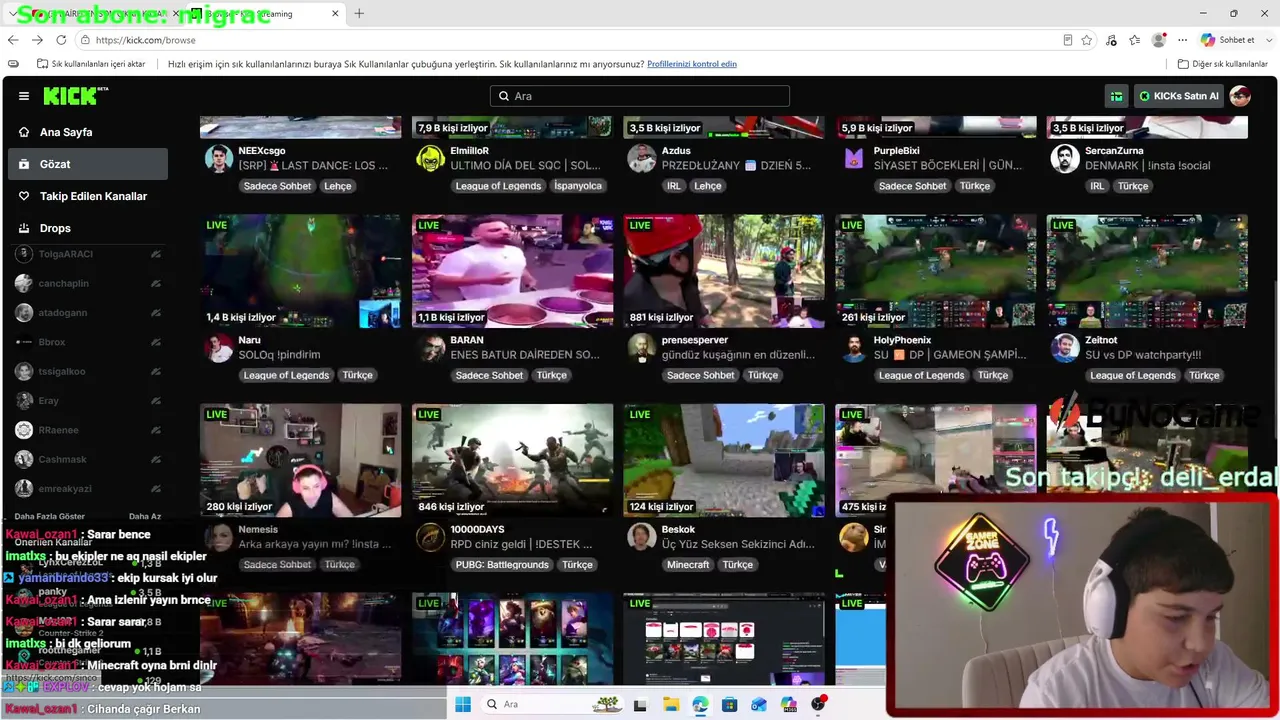Open PurpleBixi channel avatar
This screenshot has height=720, width=1280.
[854, 158]
